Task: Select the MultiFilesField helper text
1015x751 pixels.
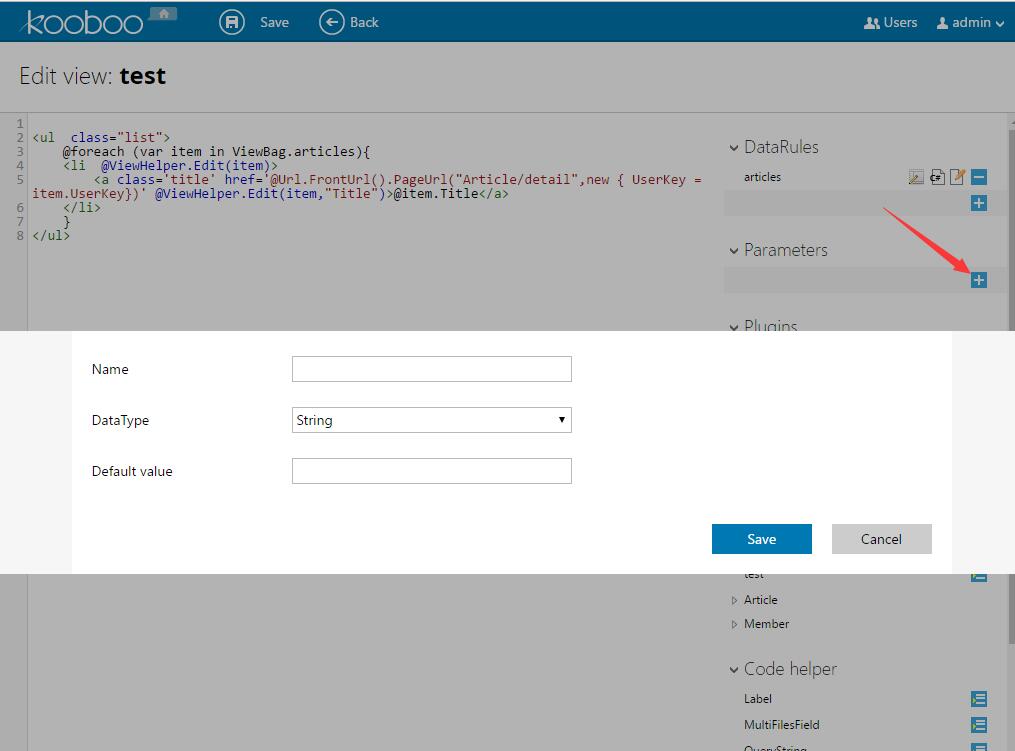Action: point(782,725)
